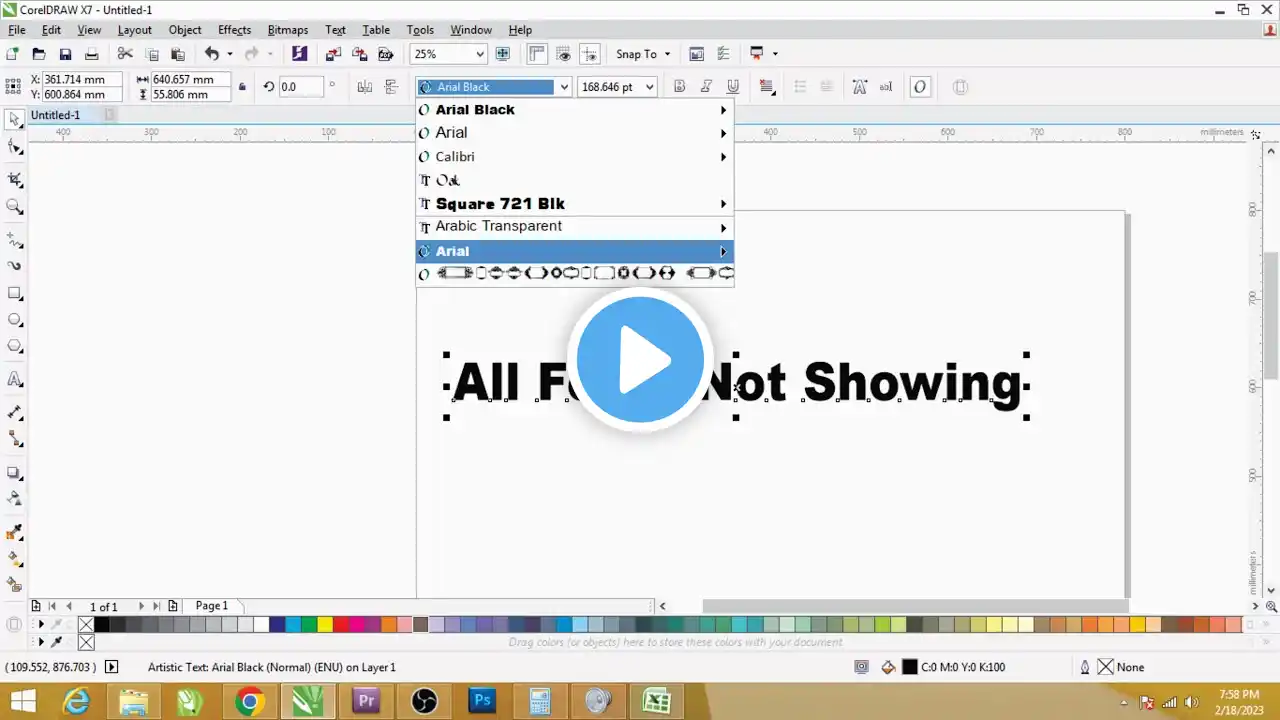Toggle Italic text formatting
This screenshot has width=1280, height=720.
click(x=707, y=87)
